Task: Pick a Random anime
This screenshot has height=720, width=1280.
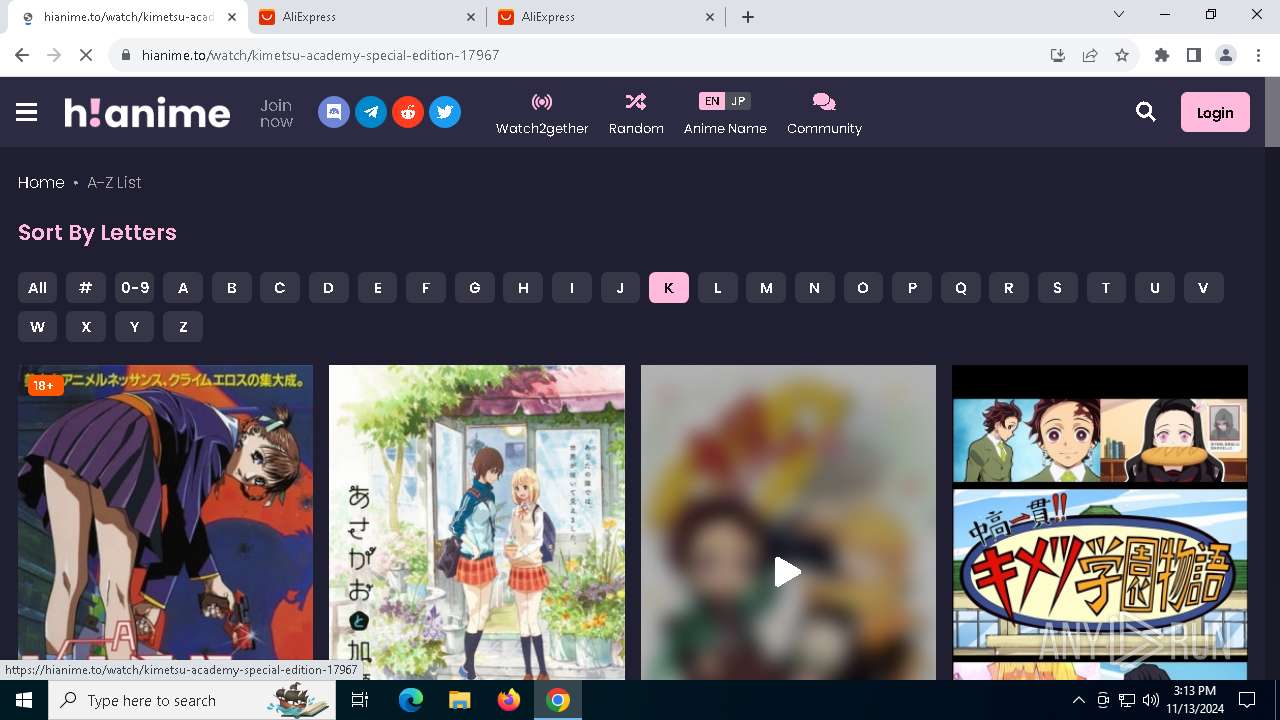Action: [x=636, y=113]
